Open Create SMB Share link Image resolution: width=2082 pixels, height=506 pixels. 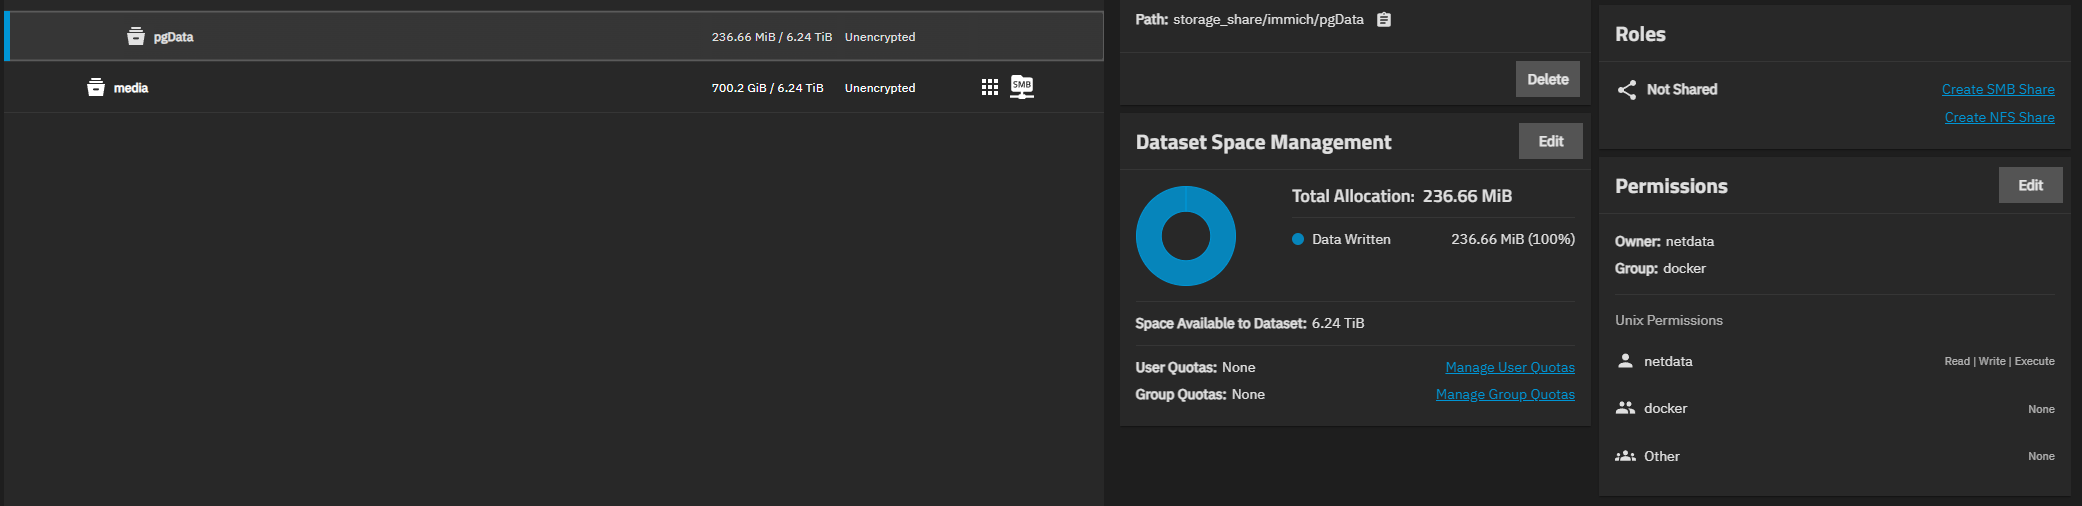(x=1998, y=89)
